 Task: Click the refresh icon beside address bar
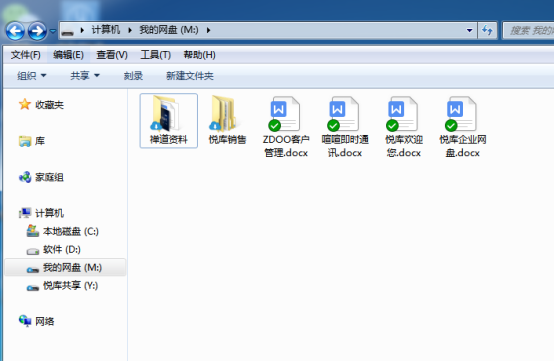pyautogui.click(x=488, y=30)
